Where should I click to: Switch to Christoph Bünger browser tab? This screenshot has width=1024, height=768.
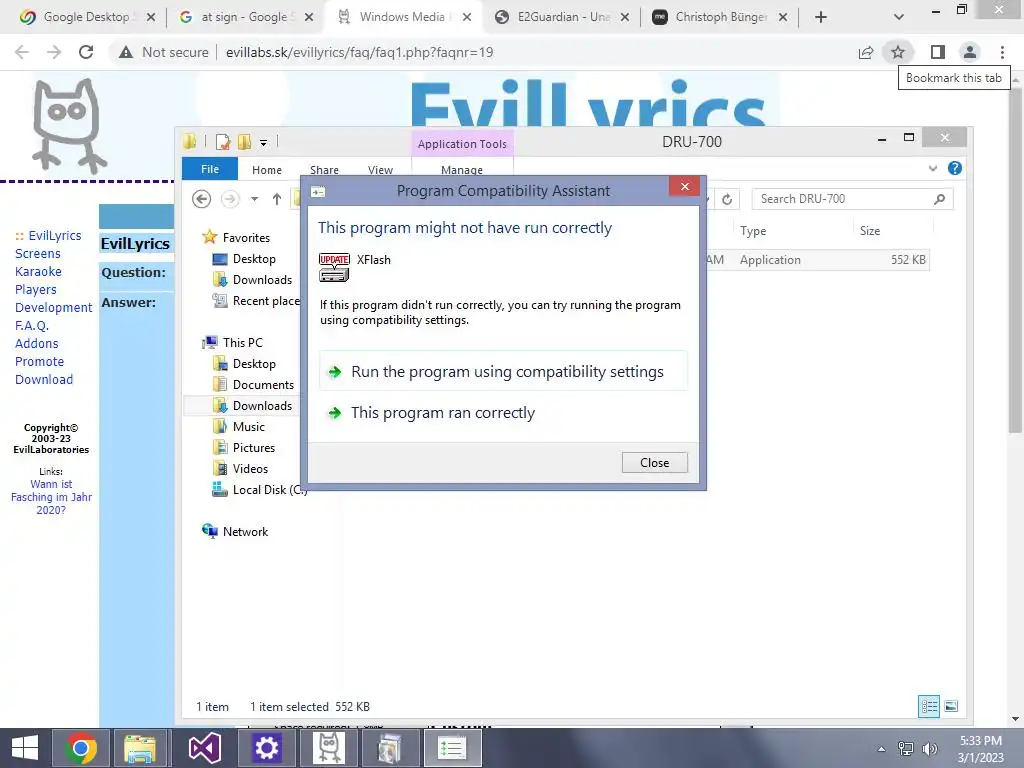pos(719,17)
